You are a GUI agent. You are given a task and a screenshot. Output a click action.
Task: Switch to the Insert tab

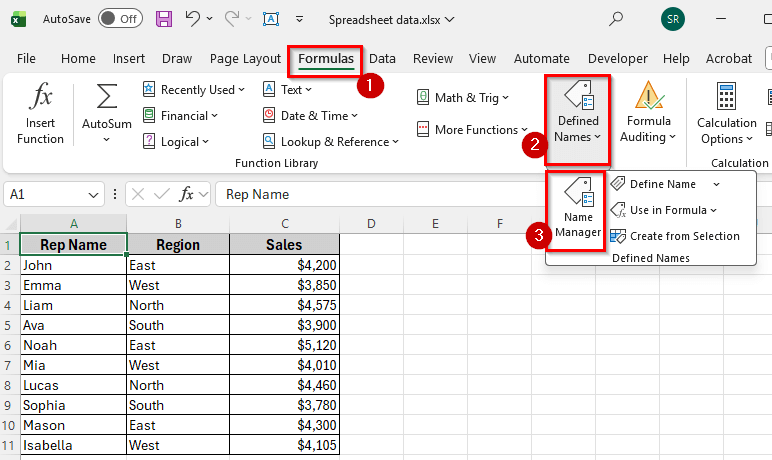129,59
